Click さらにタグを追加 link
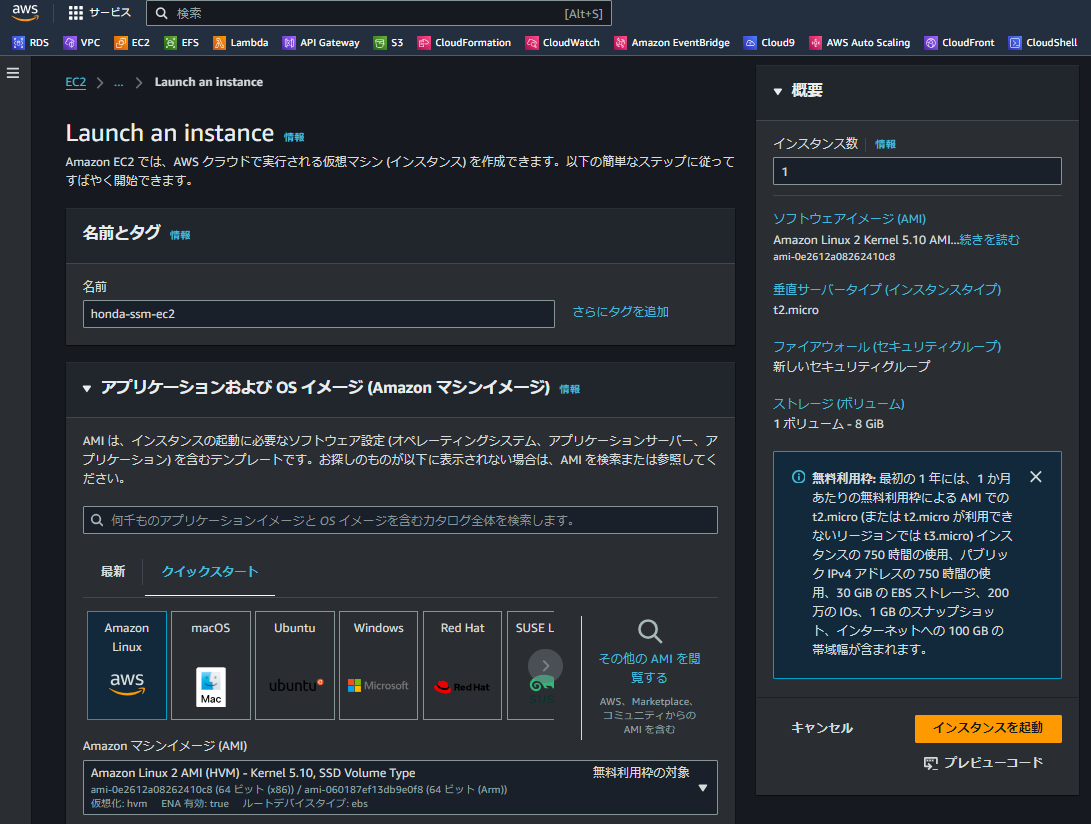 (620, 312)
